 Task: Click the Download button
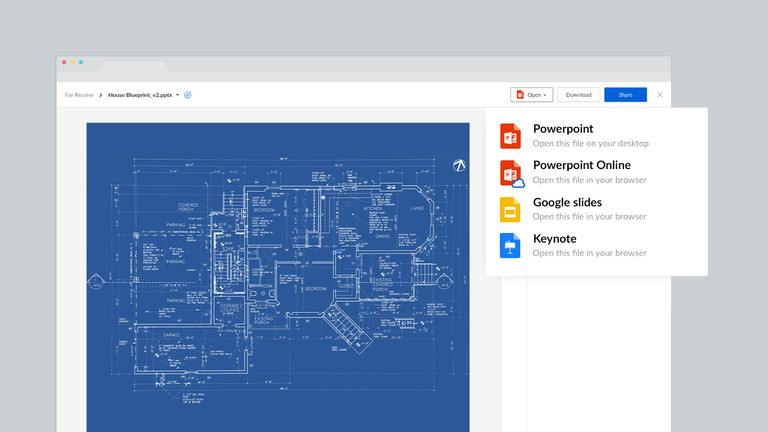coord(579,95)
